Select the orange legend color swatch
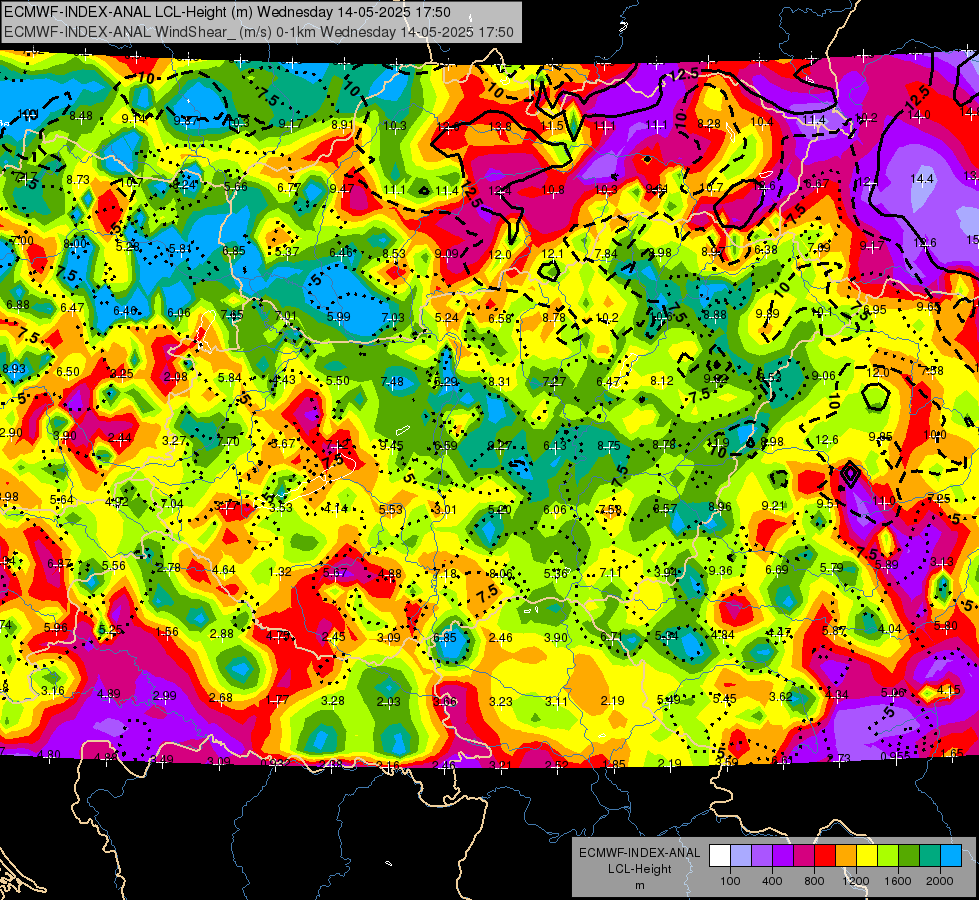 tap(846, 856)
